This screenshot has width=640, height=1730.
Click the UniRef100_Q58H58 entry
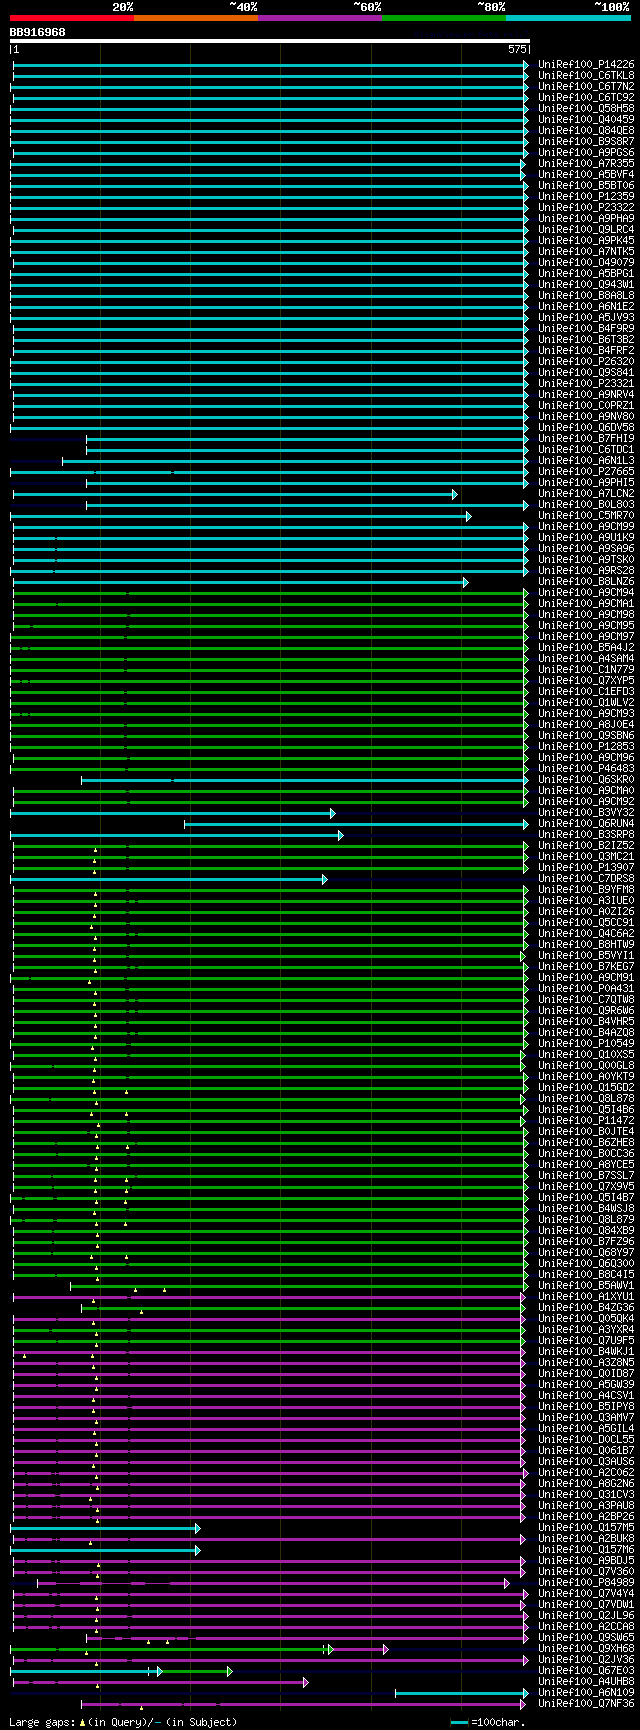coord(586,109)
